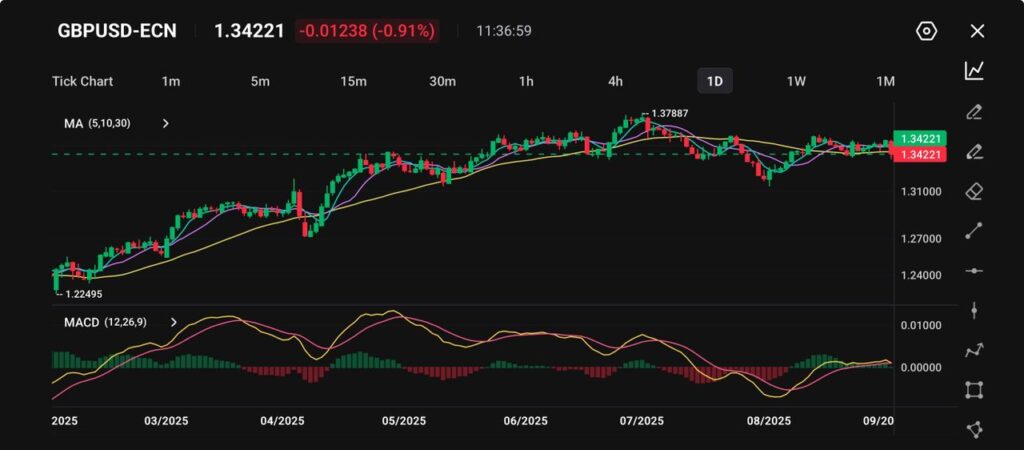This screenshot has width=1024, height=450.
Task: Click the green 1.34221 price label
Action: click(x=920, y=138)
